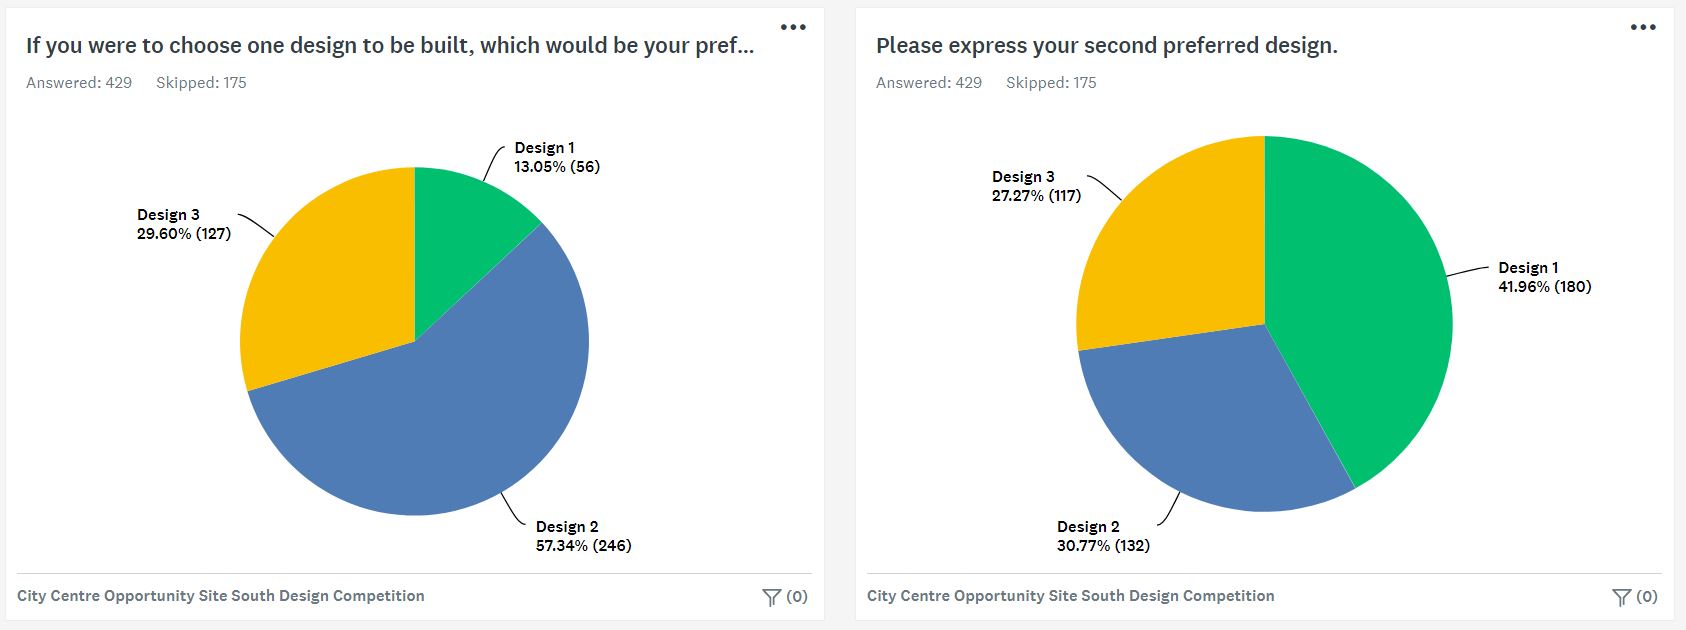Click the 'Design 3 27.27% (117)' label
Screen dimensions: 1686x630
(1036, 186)
